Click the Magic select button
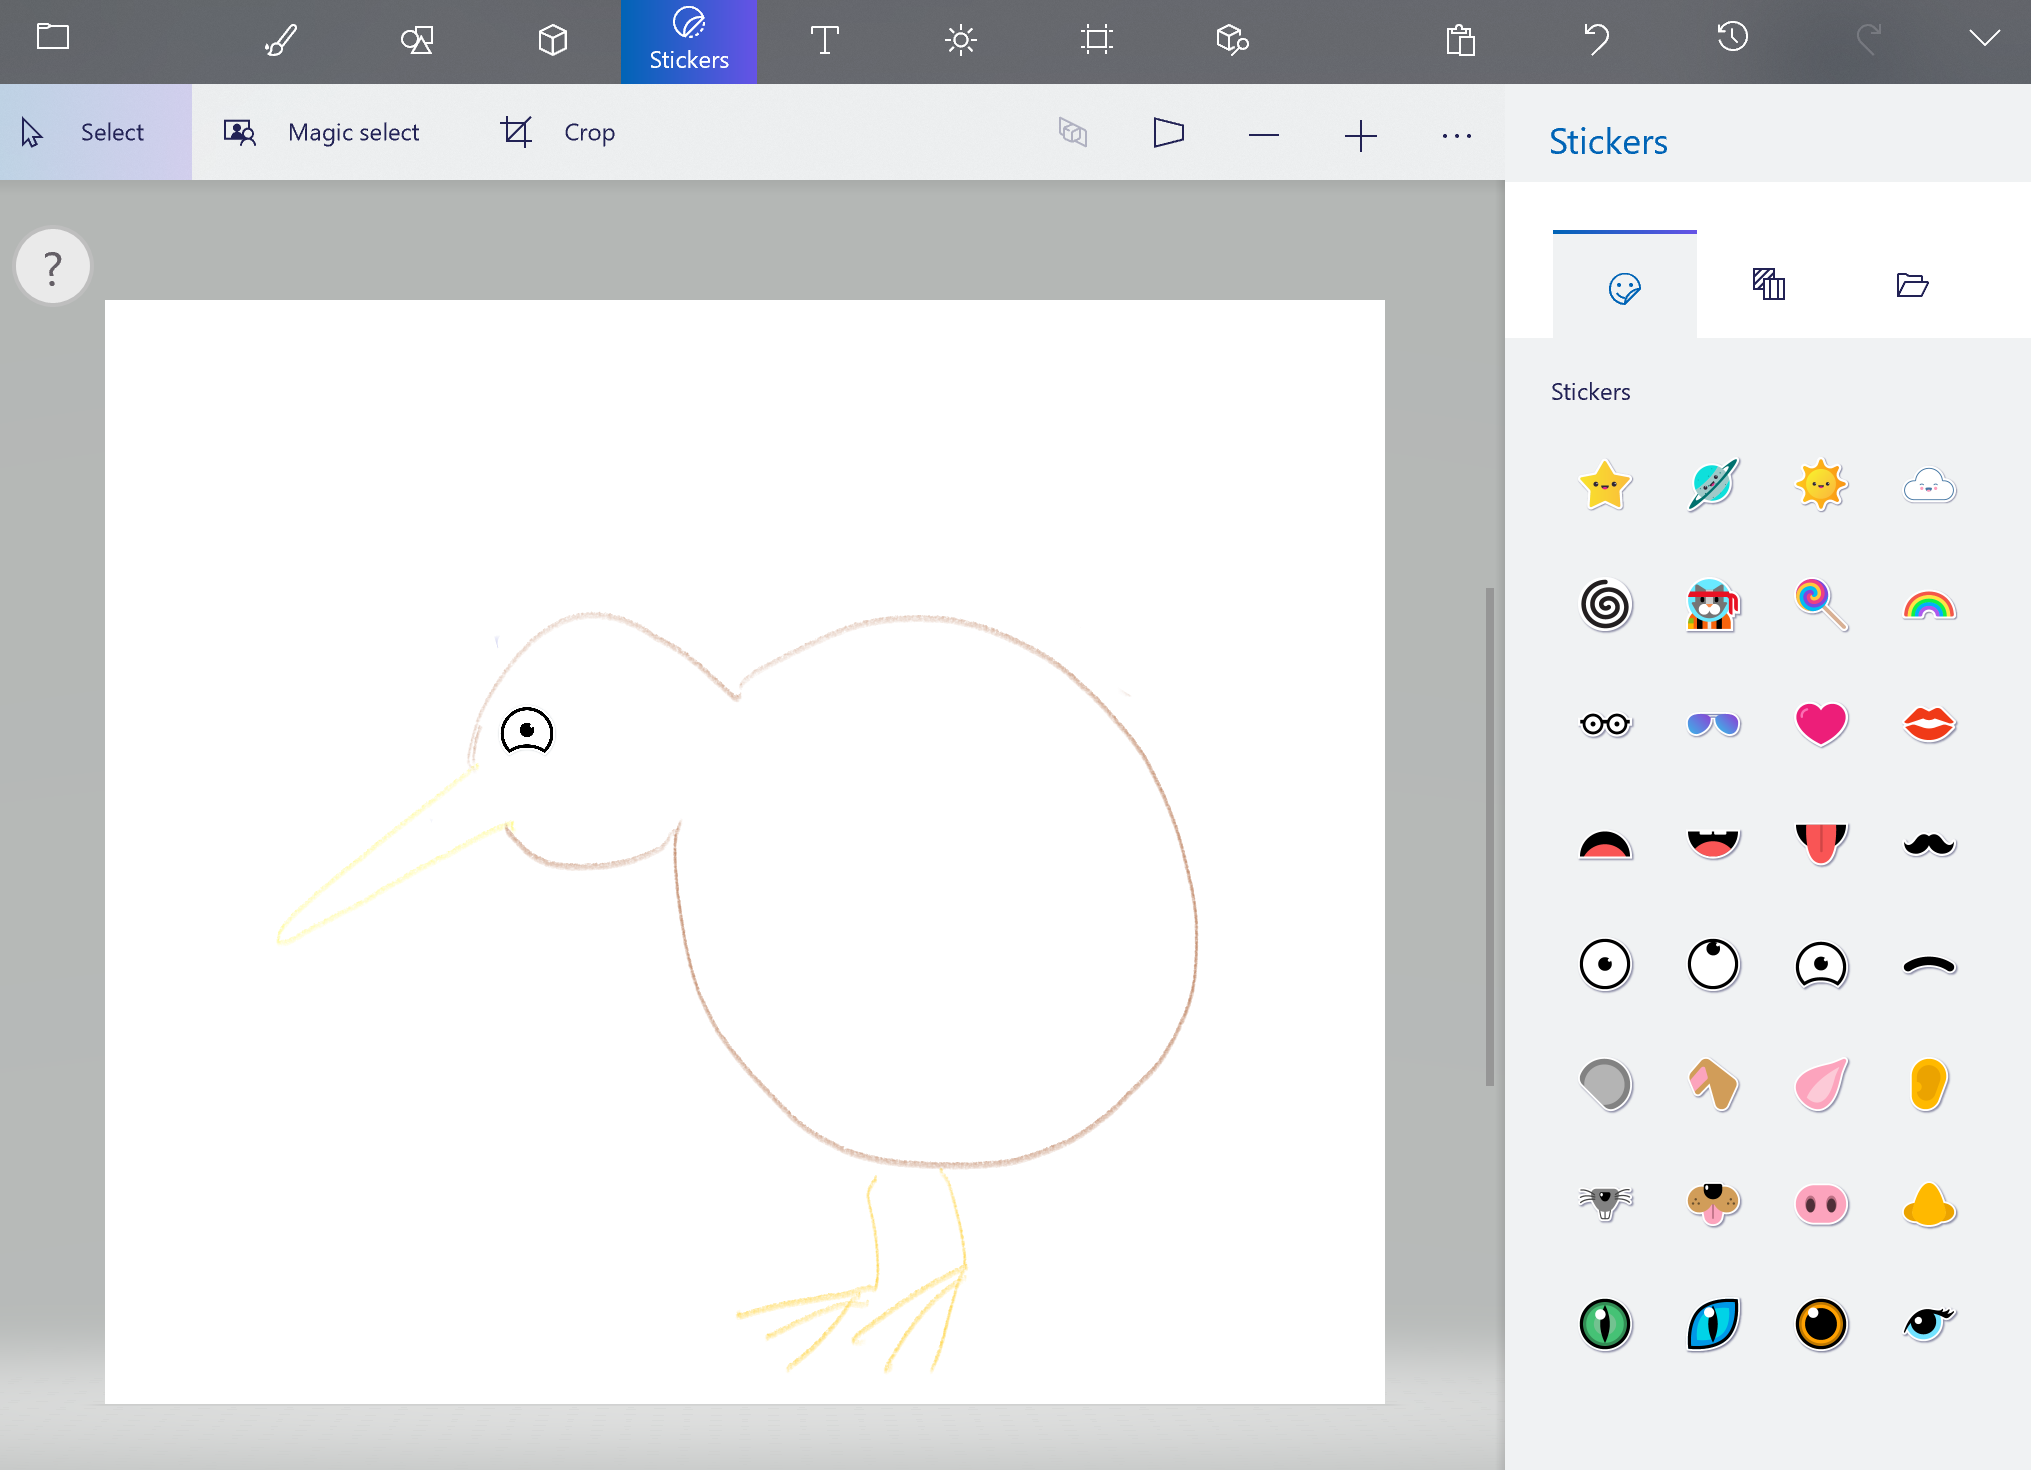This screenshot has width=2031, height=1470. point(322,132)
